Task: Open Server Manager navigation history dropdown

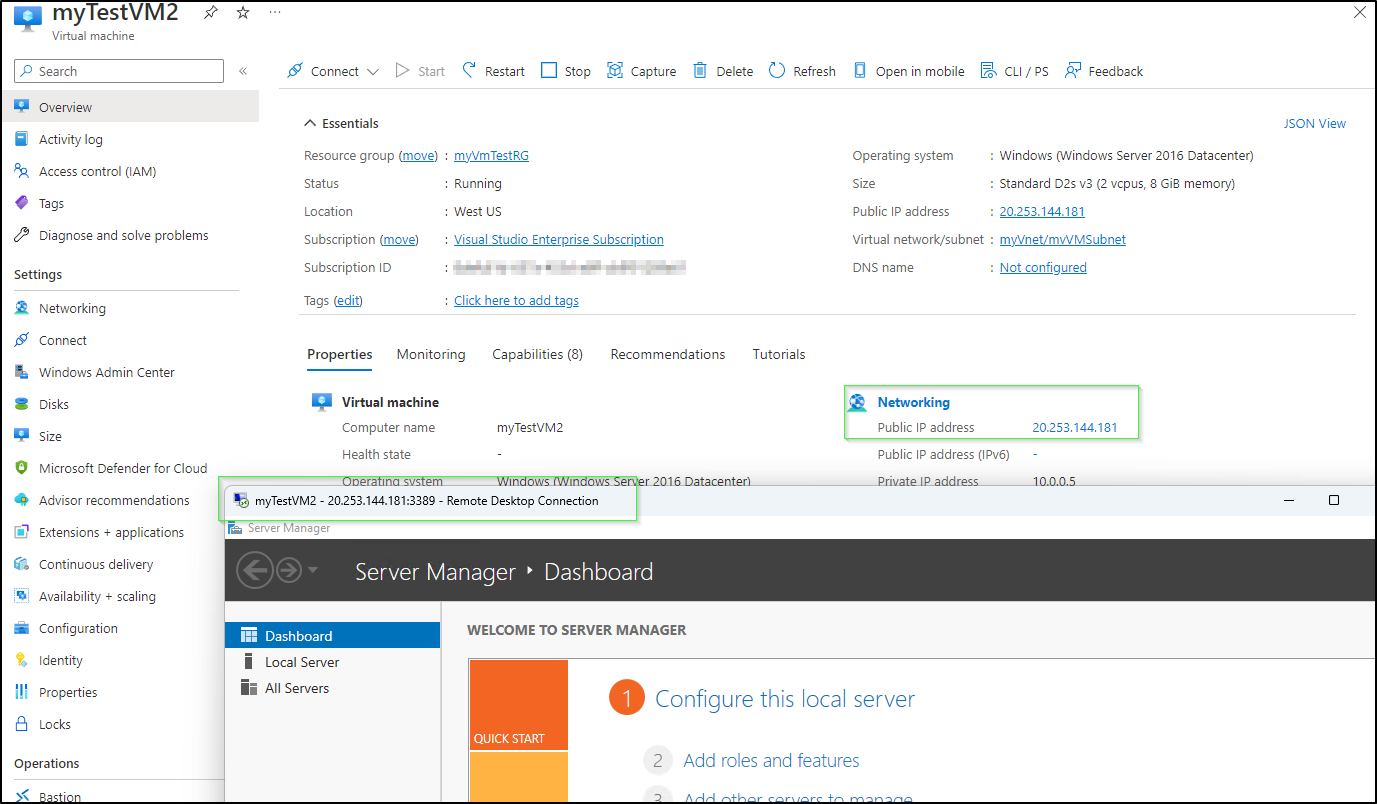Action: 313,570
